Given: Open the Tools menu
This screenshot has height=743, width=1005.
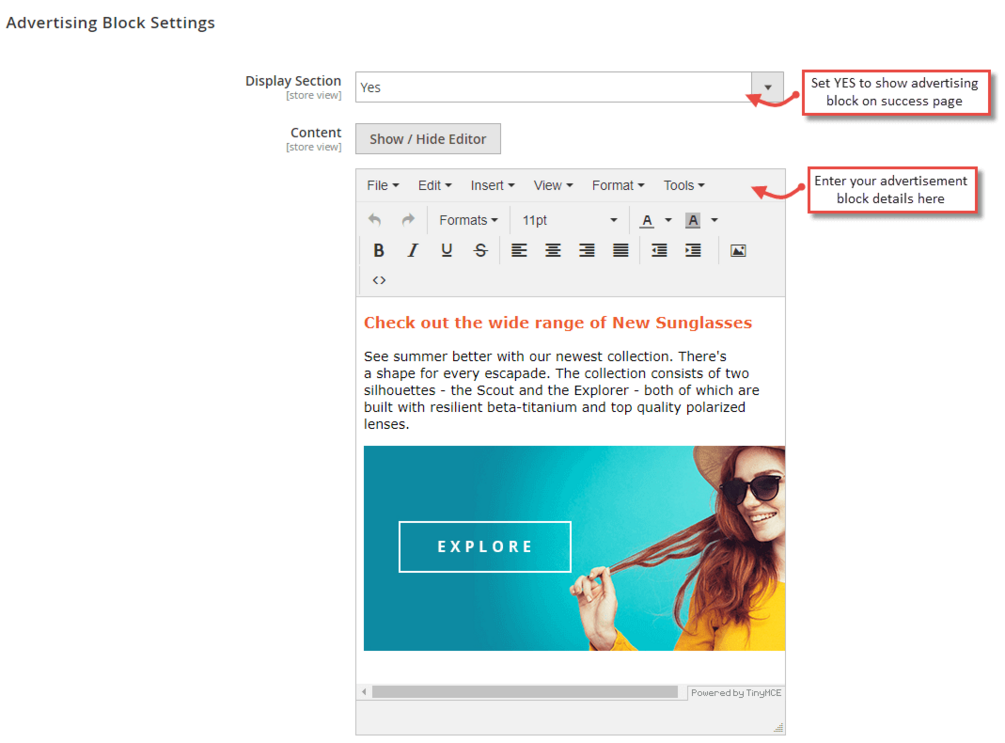Looking at the screenshot, I should (x=684, y=185).
